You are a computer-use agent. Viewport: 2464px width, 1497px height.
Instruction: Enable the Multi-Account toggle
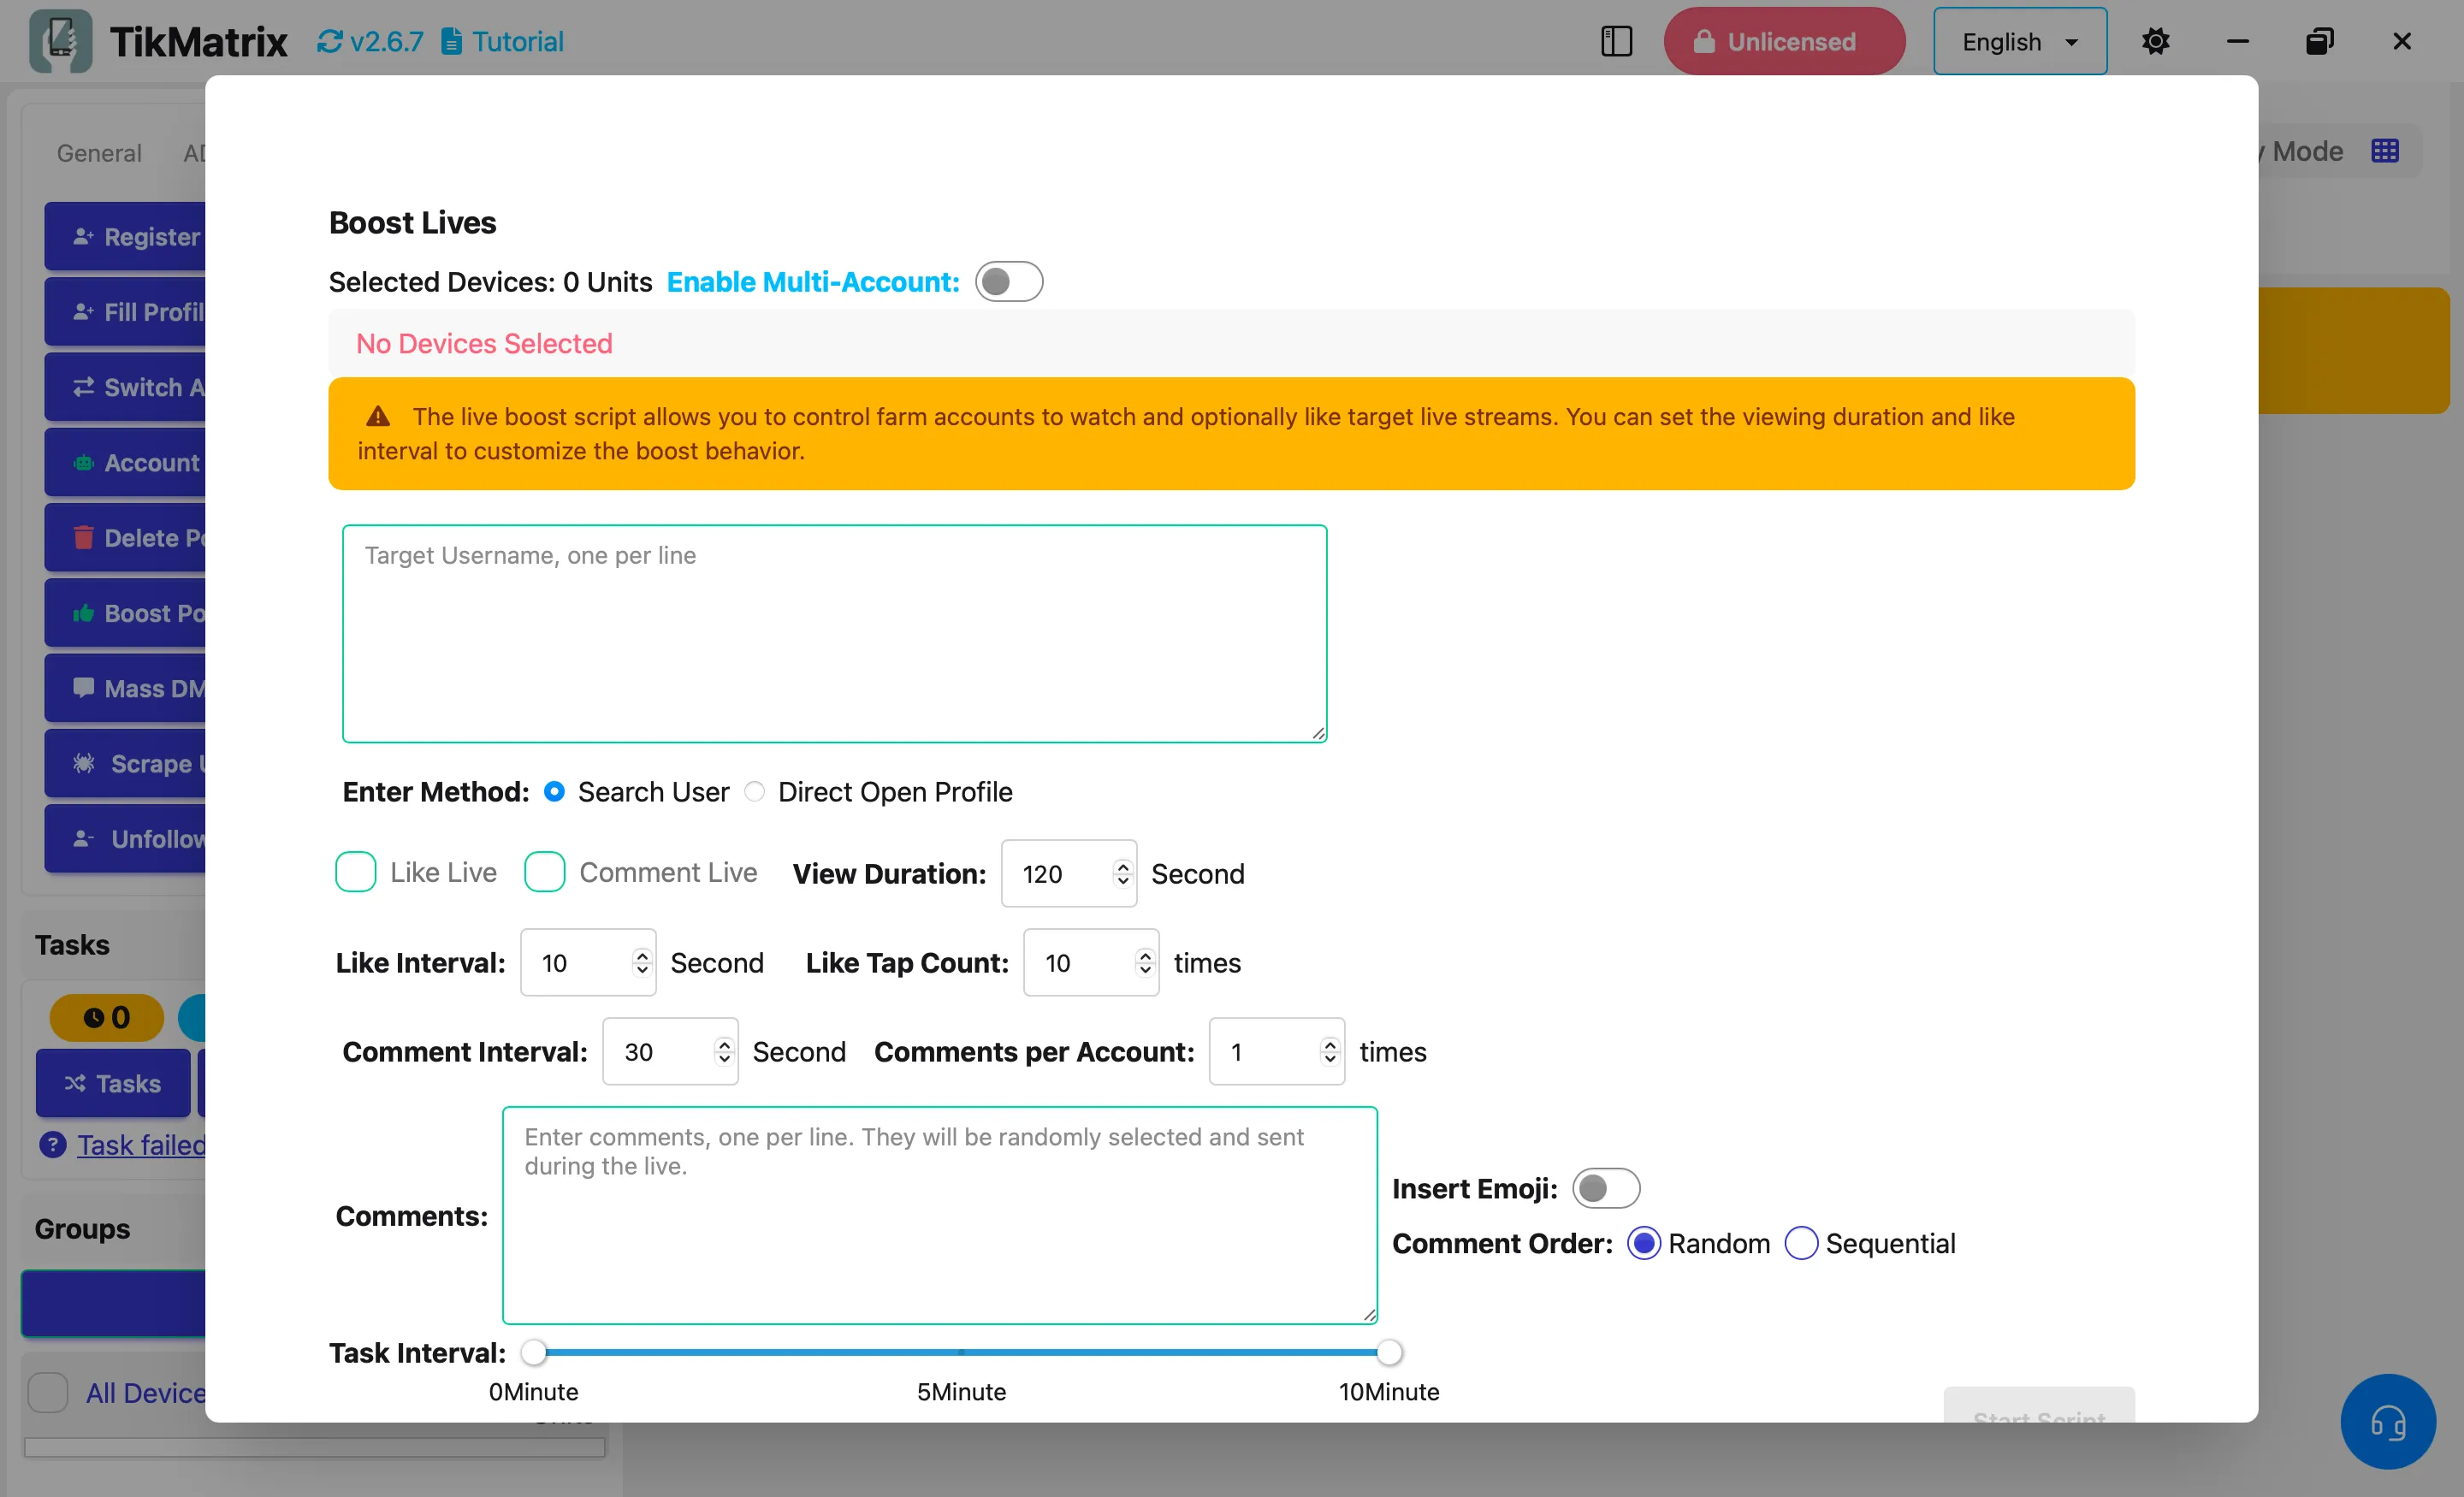[x=1008, y=282]
